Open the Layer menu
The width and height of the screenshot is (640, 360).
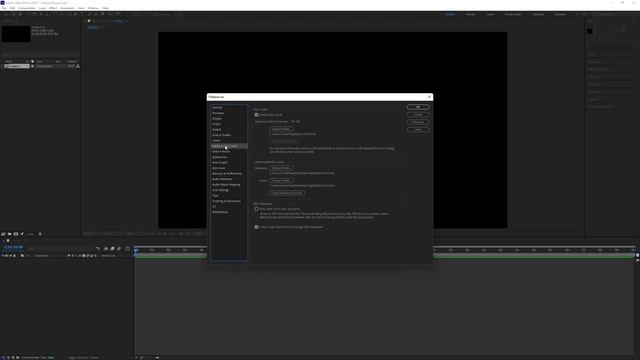point(42,8)
